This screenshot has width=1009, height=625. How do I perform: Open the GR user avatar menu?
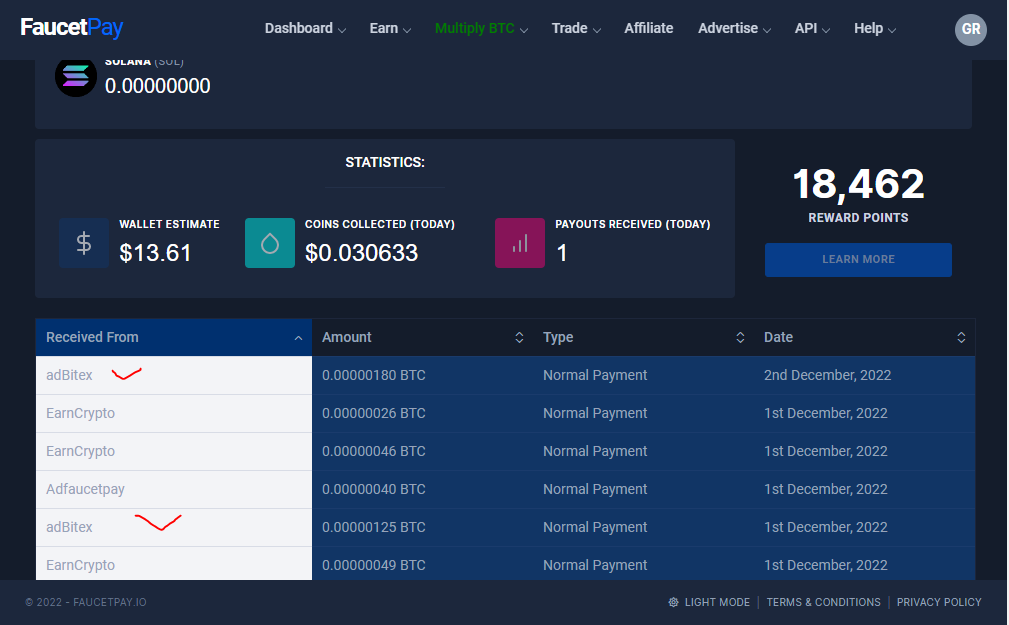point(970,29)
